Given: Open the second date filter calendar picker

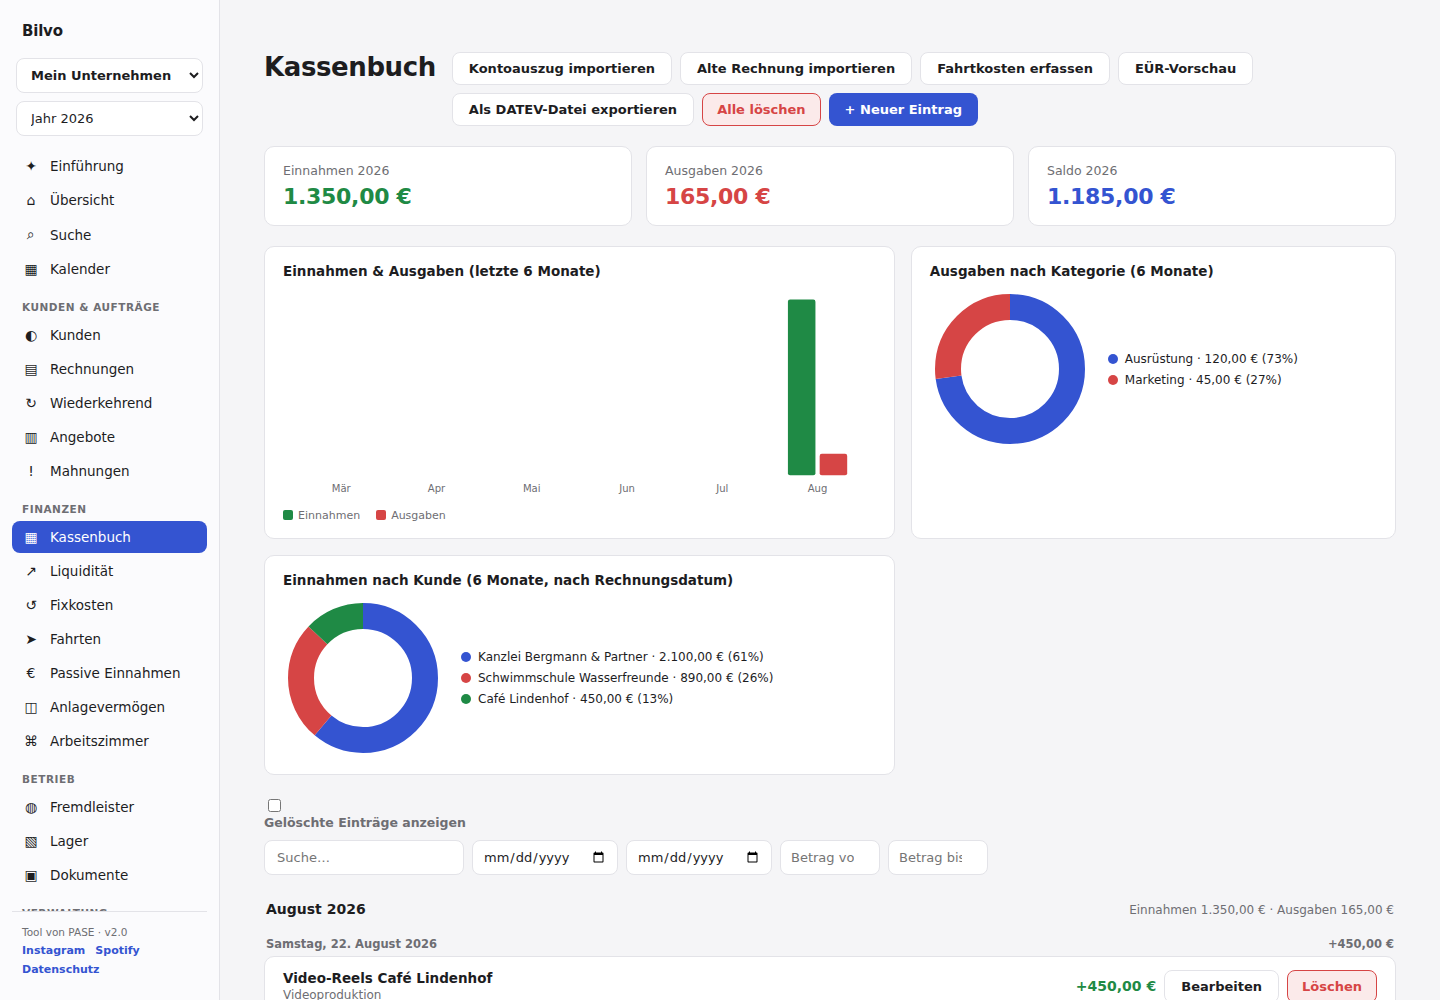Looking at the screenshot, I should pos(753,857).
